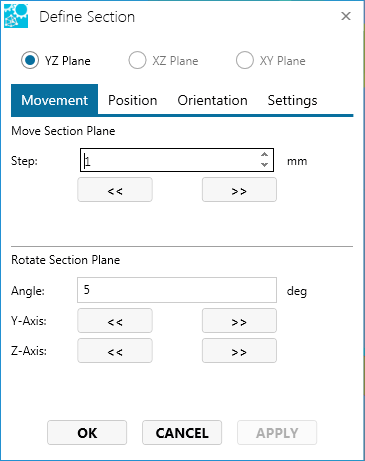Open the Position tab
The image size is (365, 461).
pyautogui.click(x=133, y=100)
